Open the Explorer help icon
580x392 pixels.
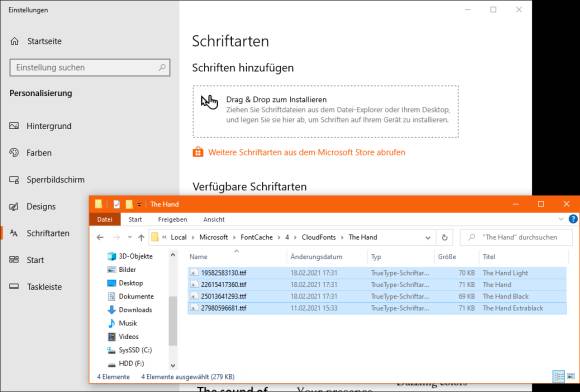[x=573, y=219]
